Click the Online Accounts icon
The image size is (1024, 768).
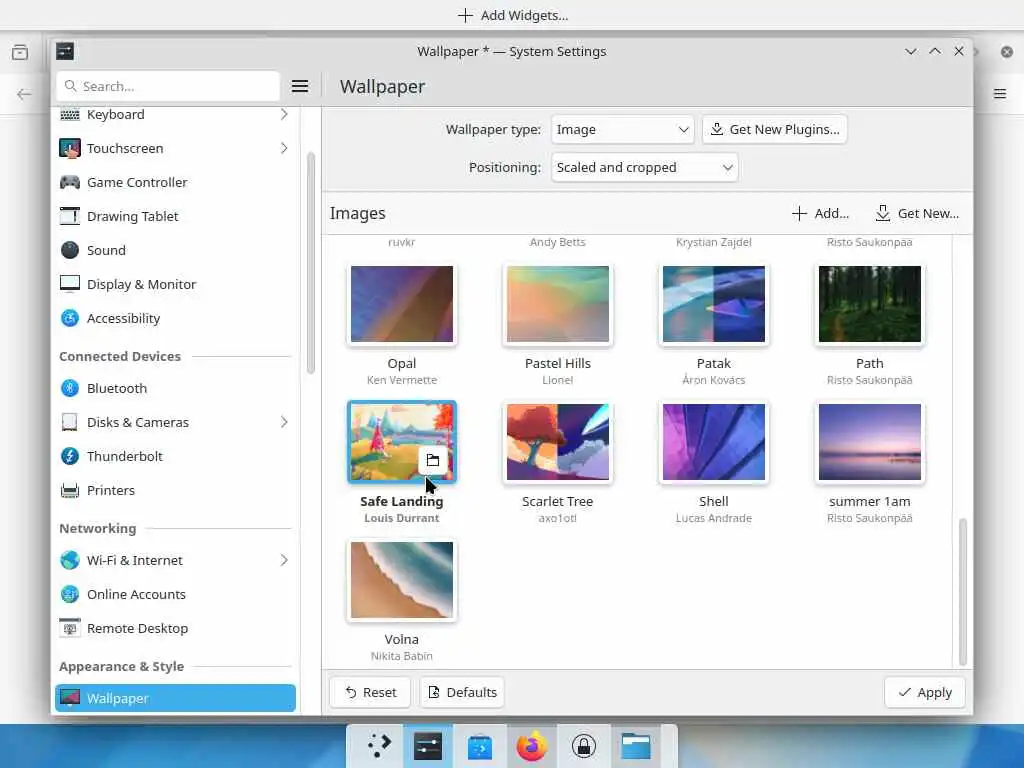(70, 594)
